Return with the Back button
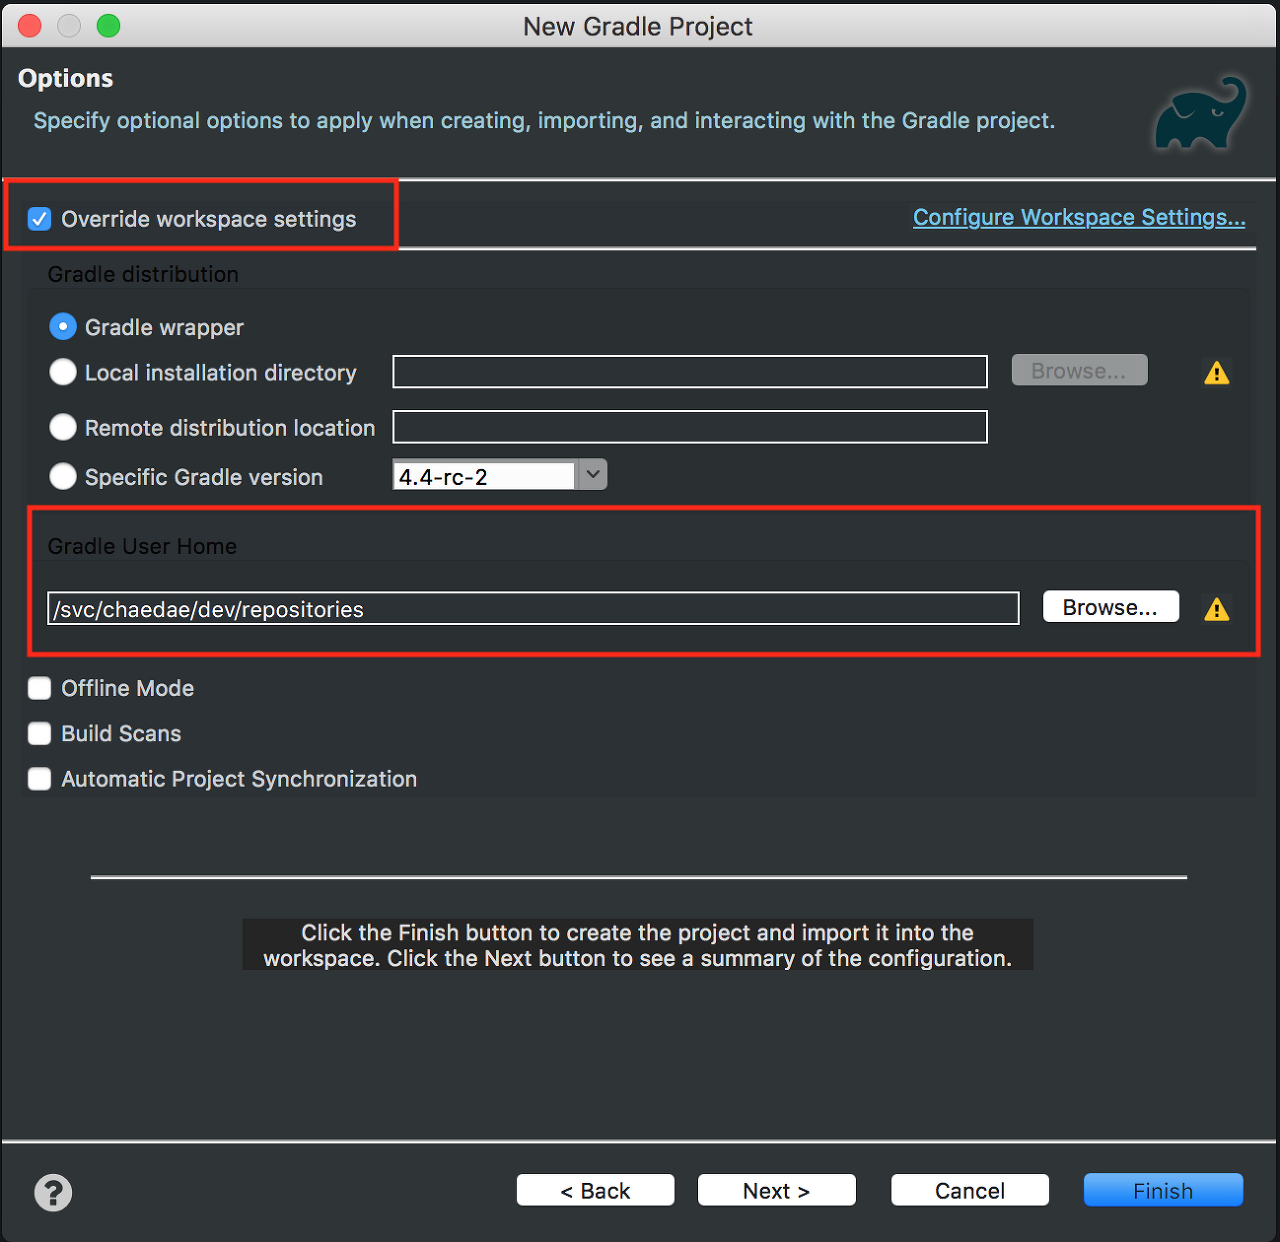This screenshot has height=1242, width=1280. (595, 1190)
